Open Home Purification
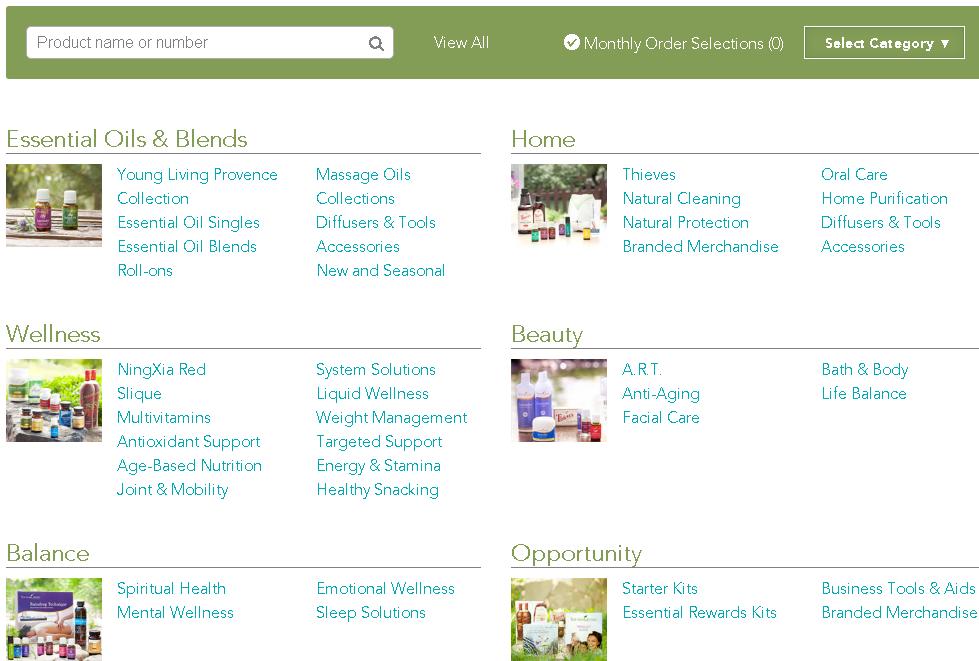Viewport: 979px width, 661px height. [884, 198]
